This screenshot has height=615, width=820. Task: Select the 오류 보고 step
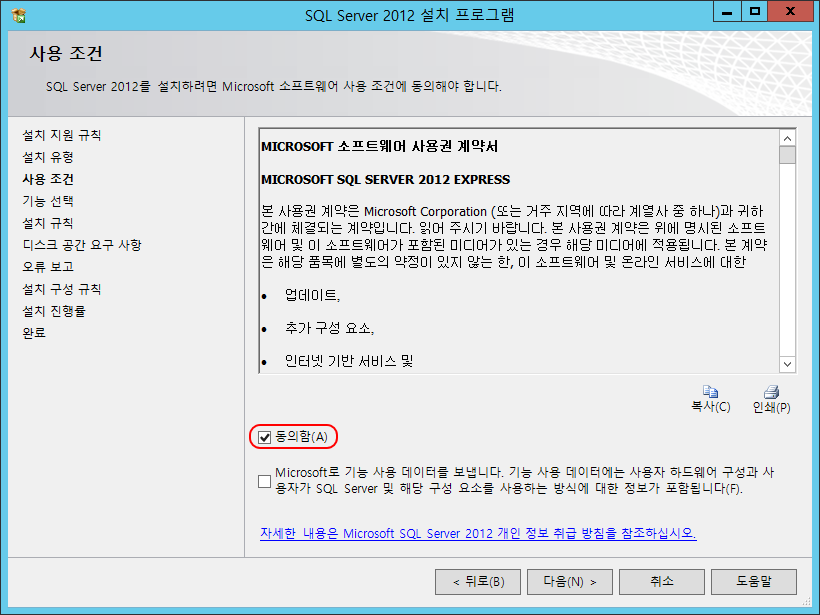(48, 267)
